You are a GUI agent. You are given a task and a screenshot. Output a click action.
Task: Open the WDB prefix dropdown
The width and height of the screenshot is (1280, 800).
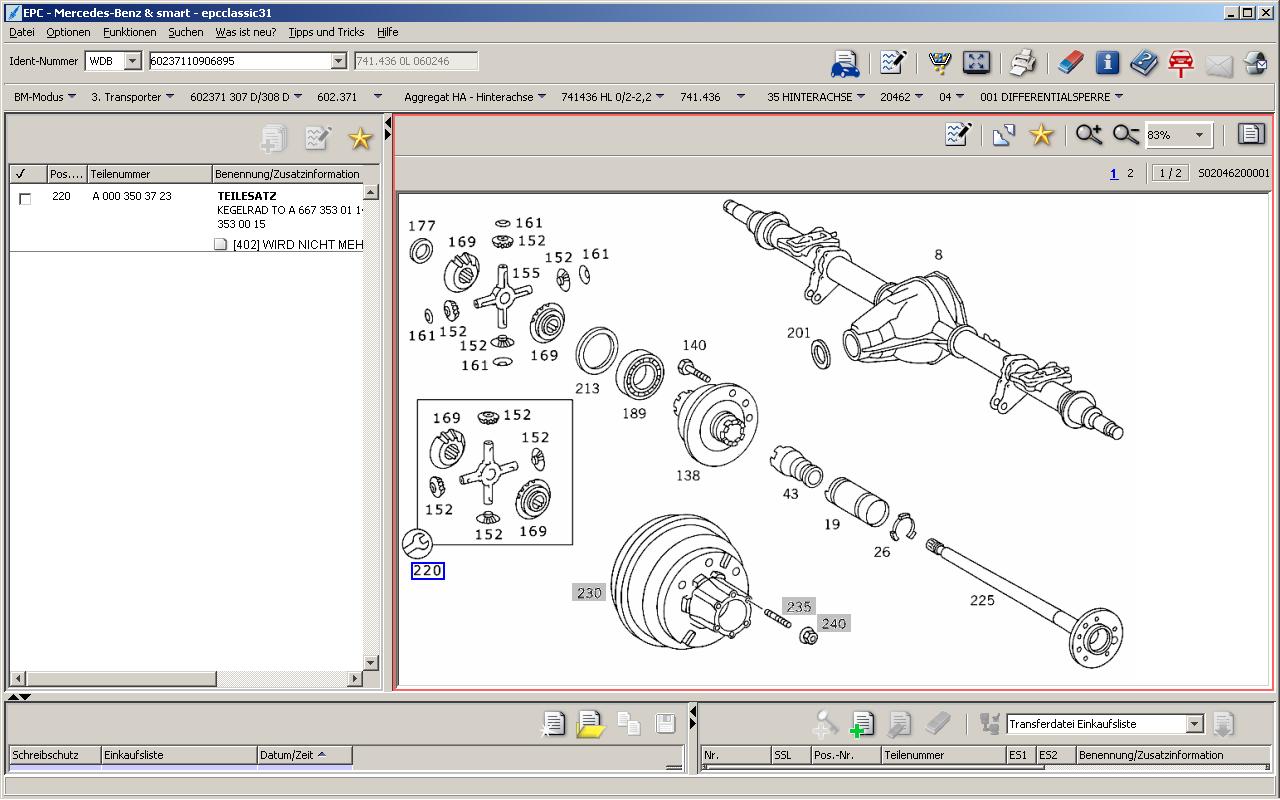pos(133,61)
